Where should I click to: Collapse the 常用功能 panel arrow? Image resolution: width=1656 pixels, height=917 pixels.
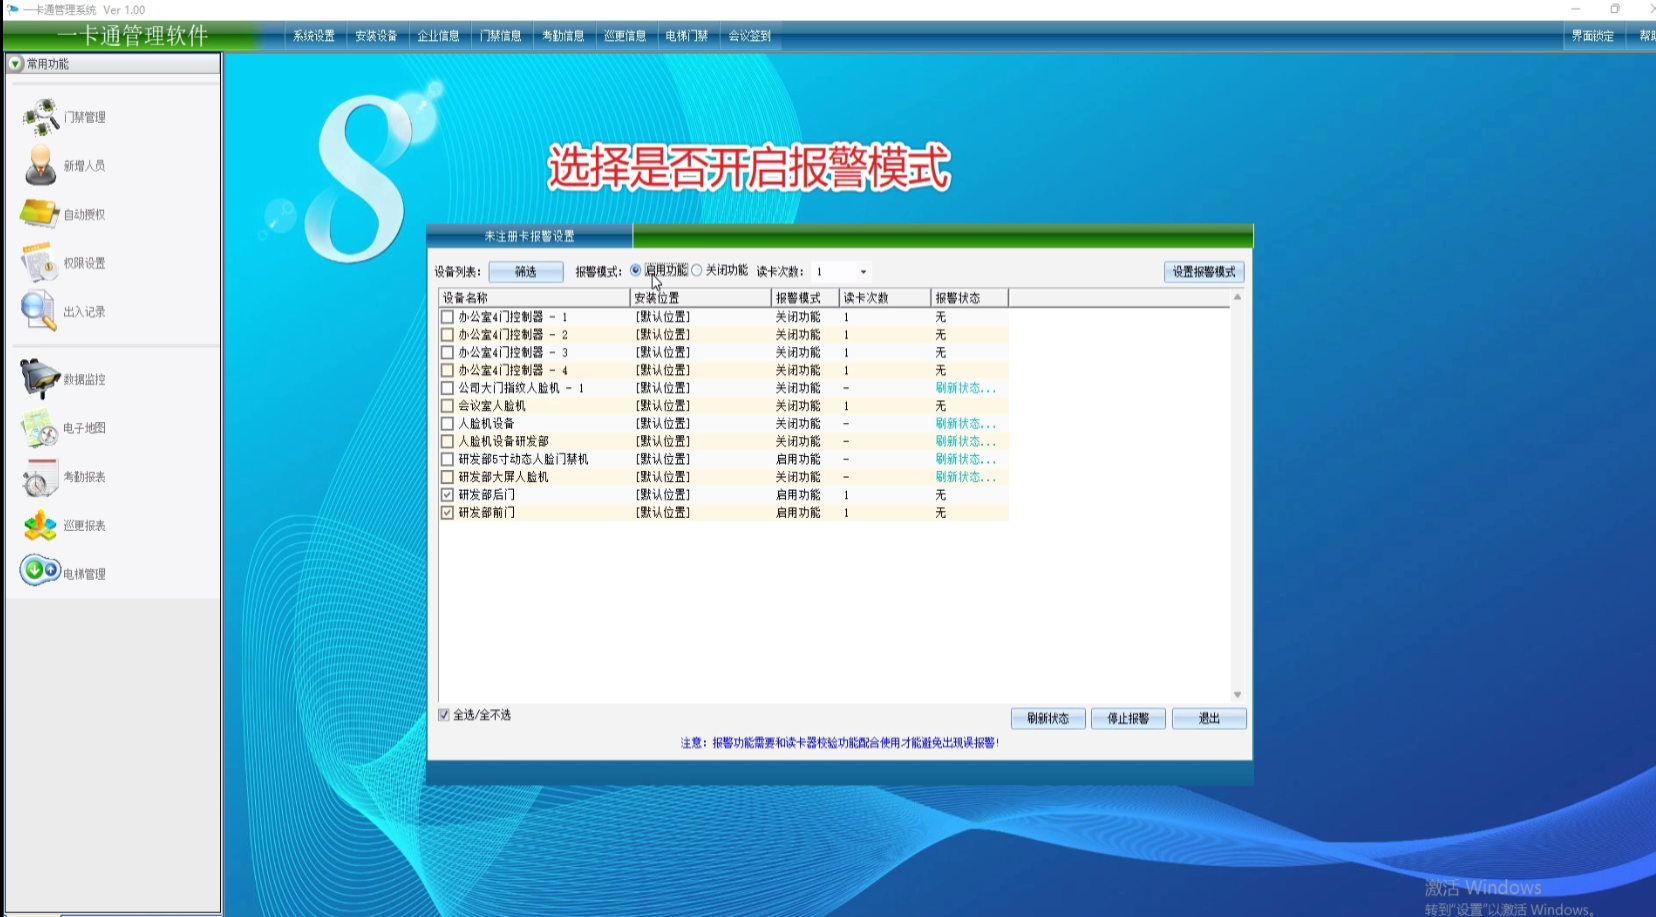(16, 64)
